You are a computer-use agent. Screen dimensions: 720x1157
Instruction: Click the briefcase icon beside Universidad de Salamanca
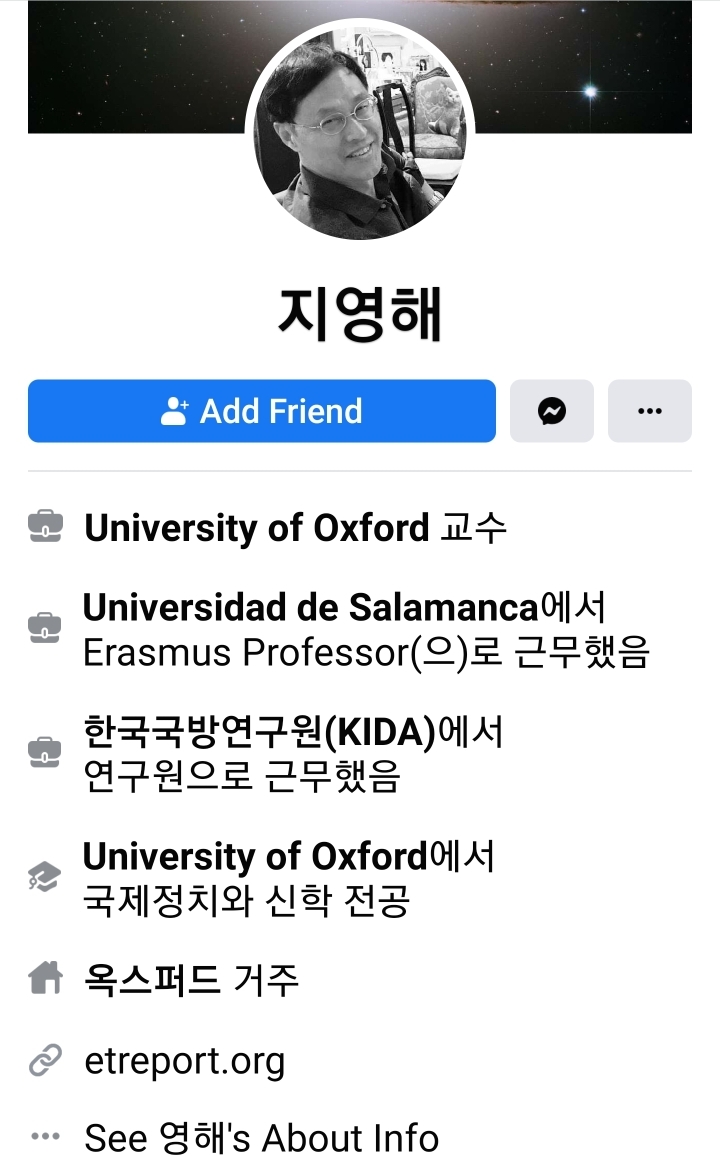click(x=46, y=629)
